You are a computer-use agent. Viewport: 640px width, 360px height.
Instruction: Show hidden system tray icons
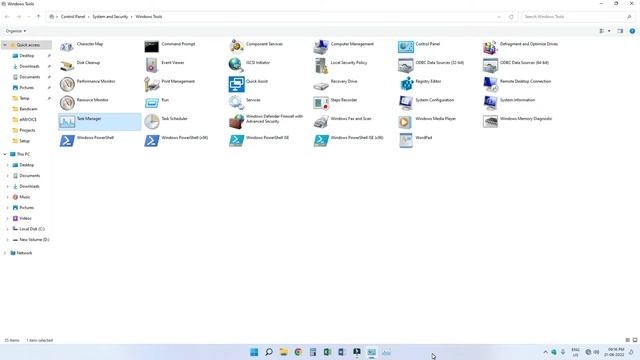click(x=545, y=352)
